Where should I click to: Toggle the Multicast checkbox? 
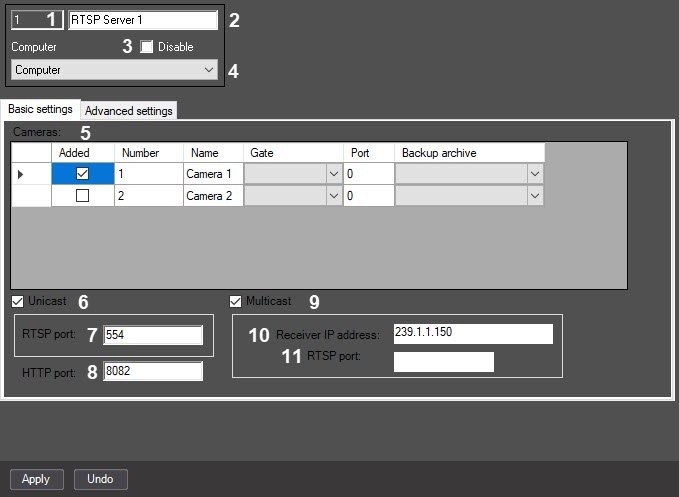pyautogui.click(x=235, y=301)
